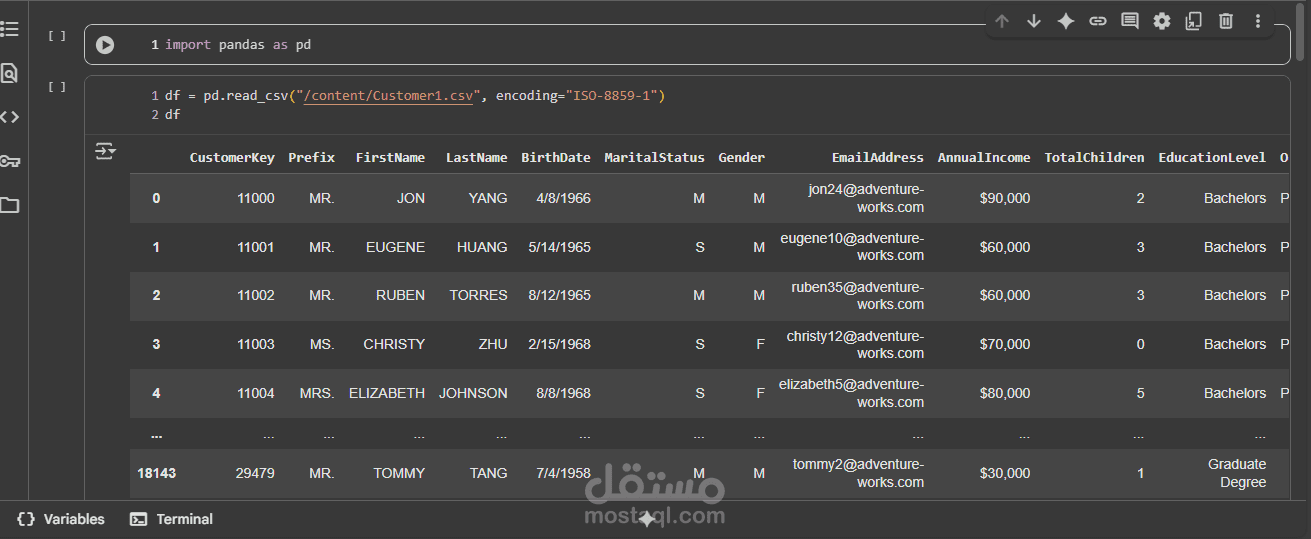Click the $30,000 income cell
The height and width of the screenshot is (539, 1311).
coord(1005,473)
